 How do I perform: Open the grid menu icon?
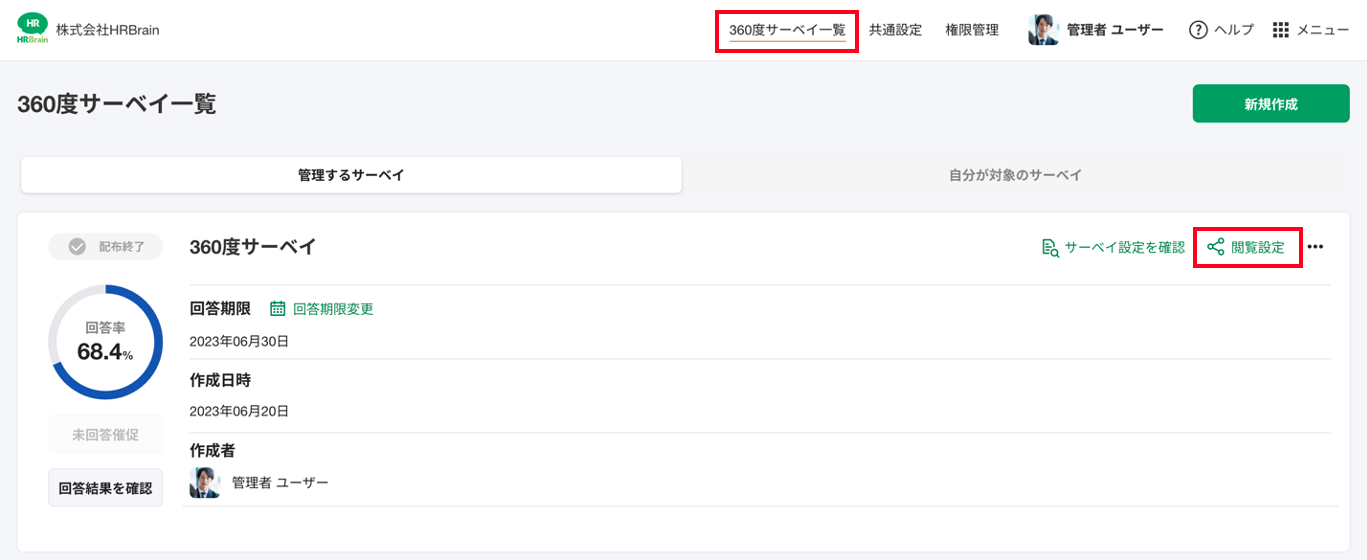[x=1281, y=30]
